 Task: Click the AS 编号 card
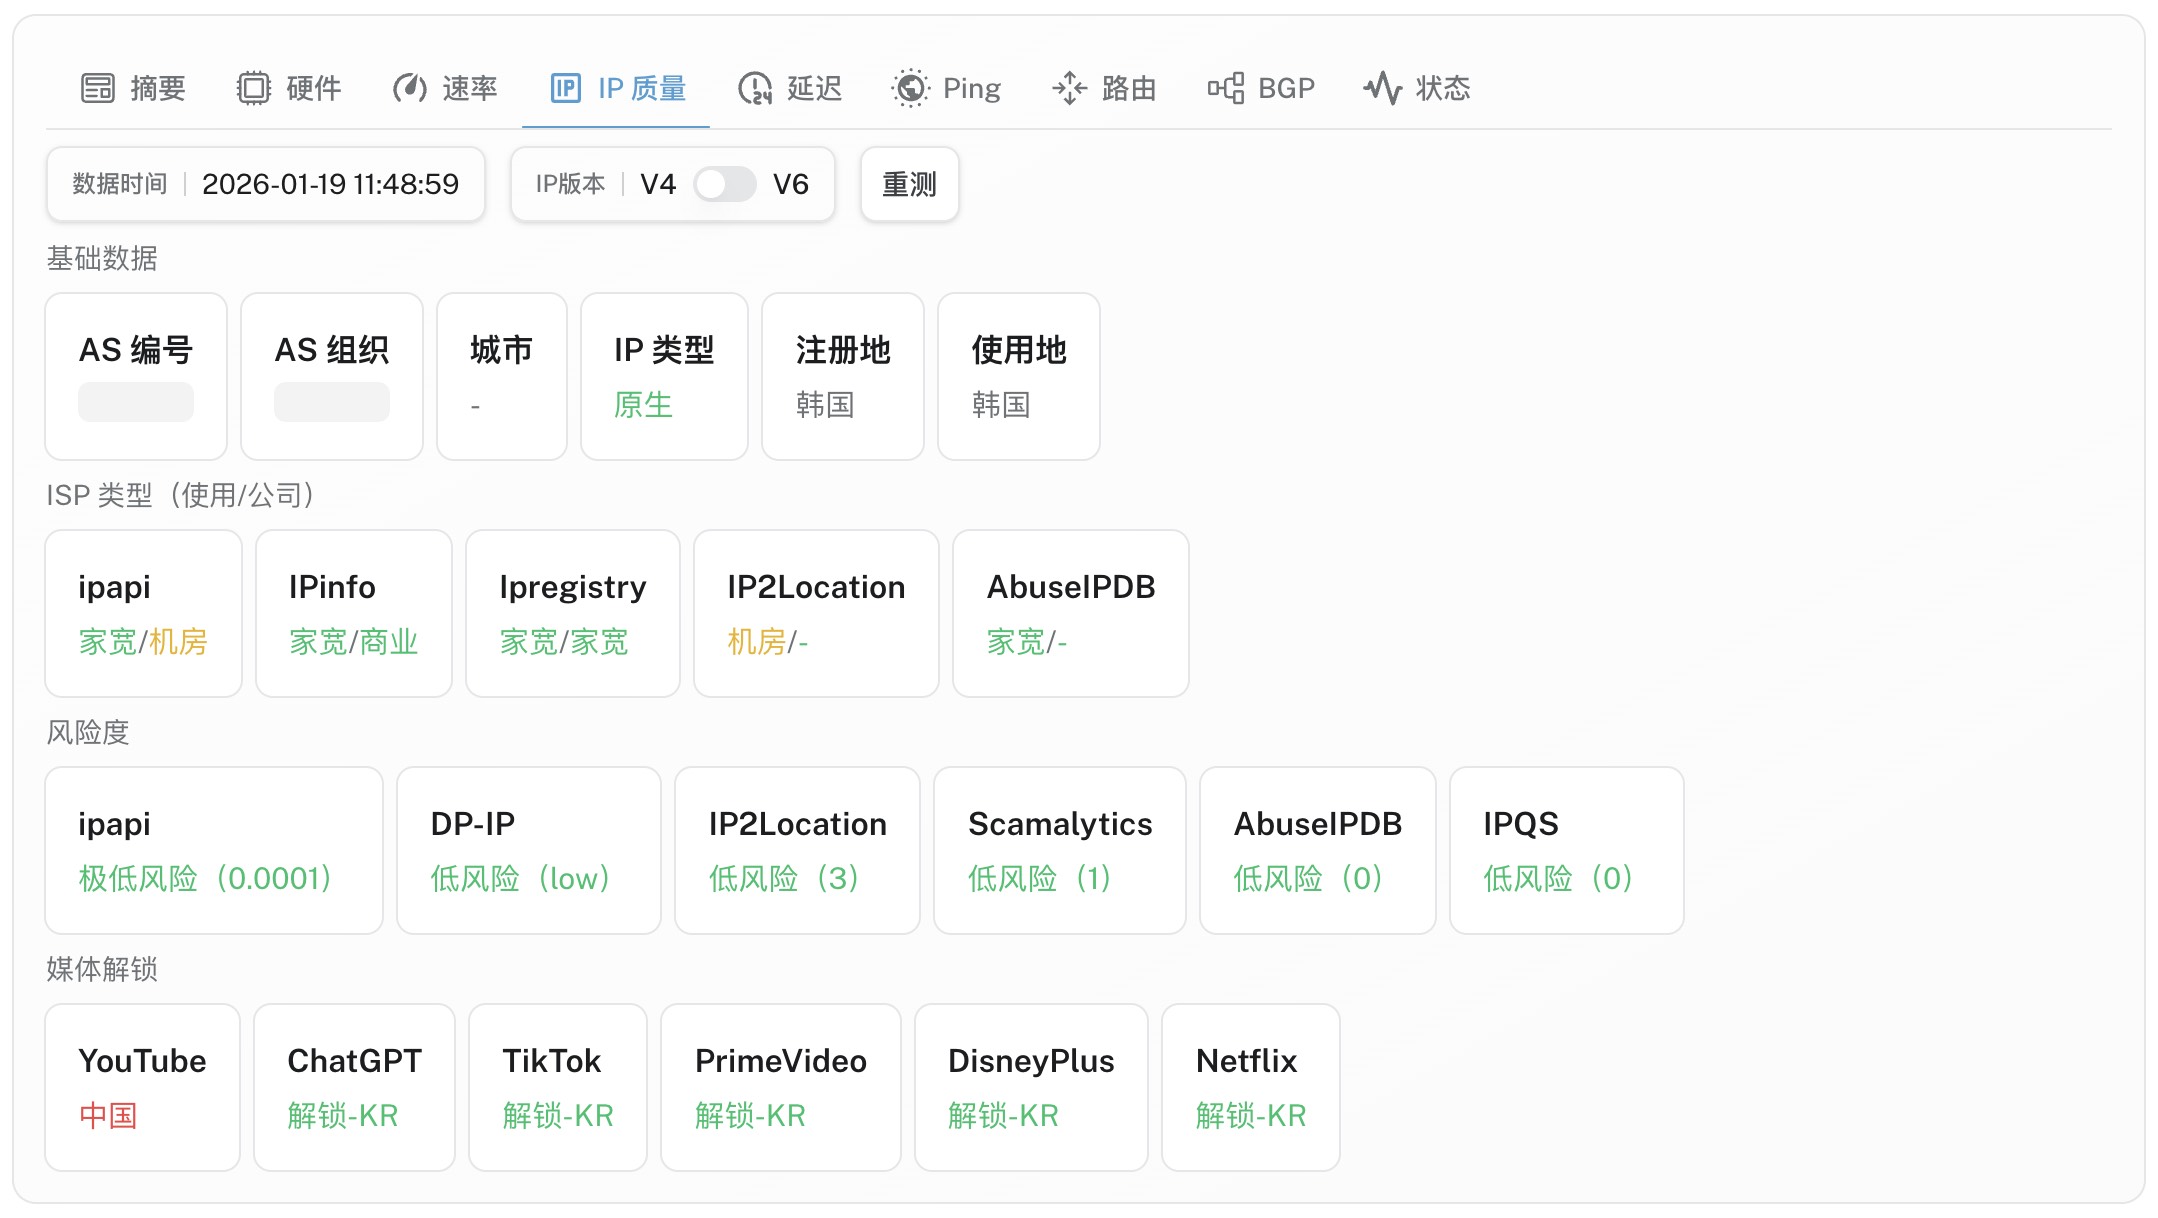point(136,376)
